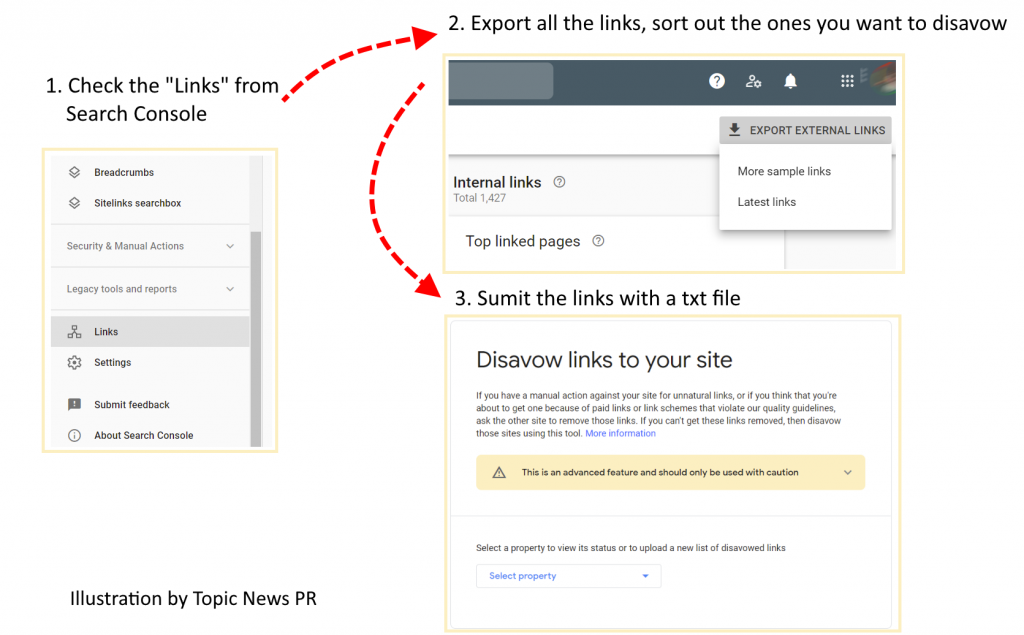Choose More sample links menu option
1024x635 pixels.
(784, 171)
